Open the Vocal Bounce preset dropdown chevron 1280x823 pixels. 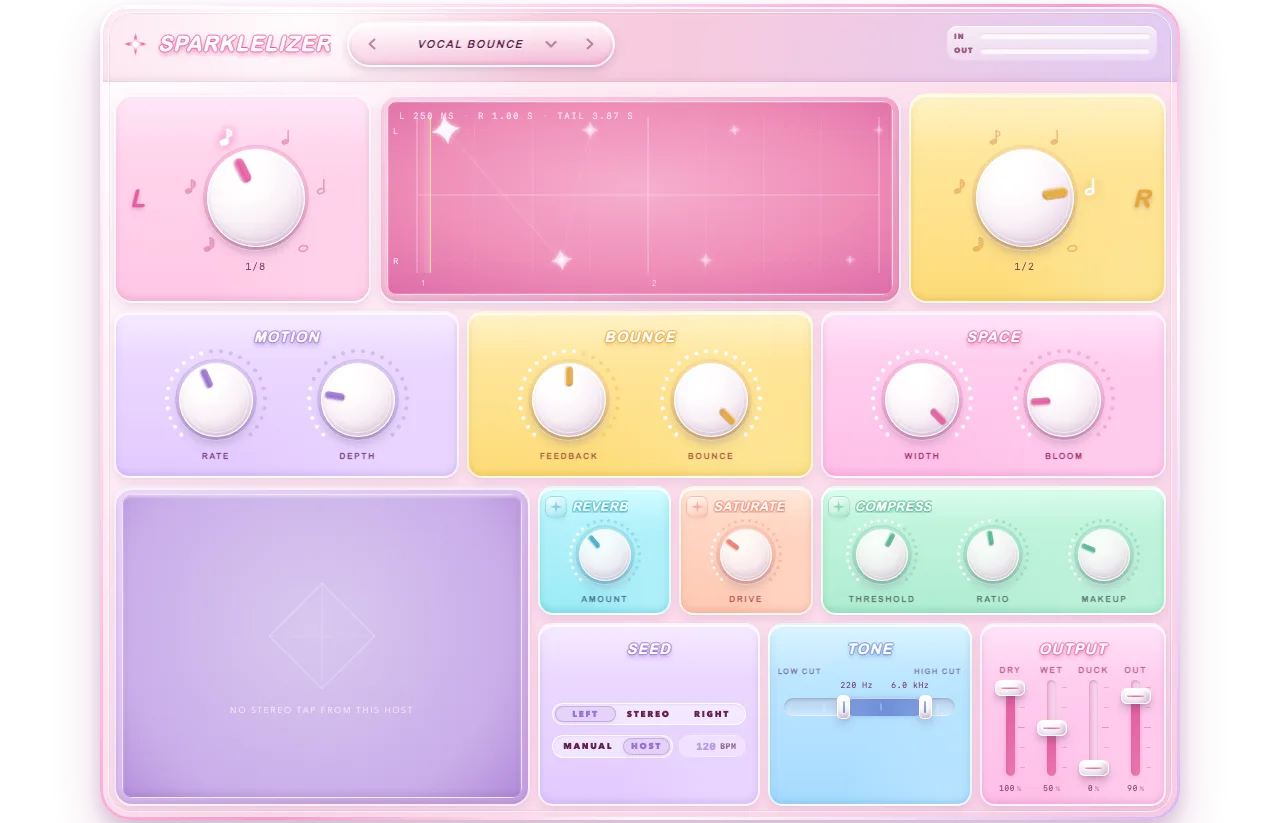(x=551, y=44)
